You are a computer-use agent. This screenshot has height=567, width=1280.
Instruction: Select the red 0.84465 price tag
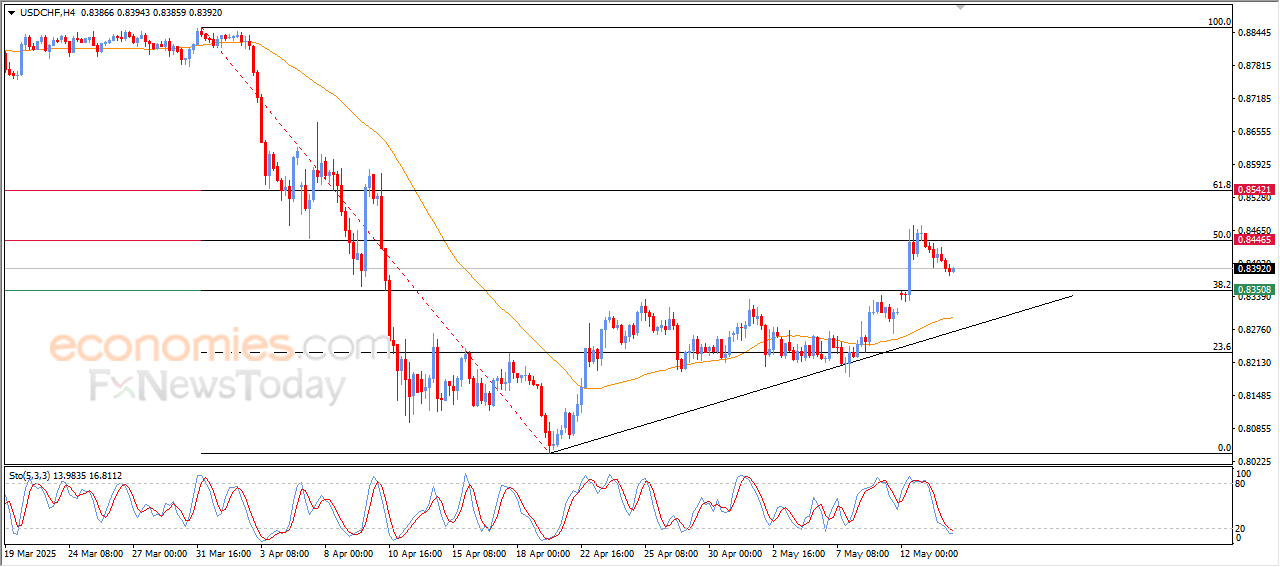point(1254,240)
